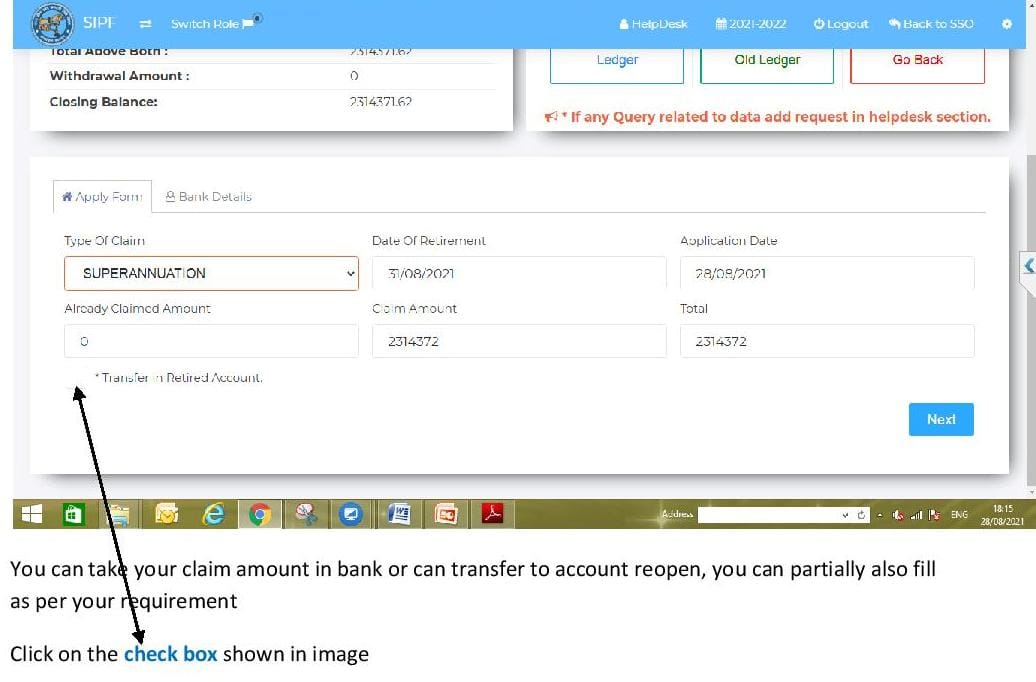This screenshot has width=1036, height=682.
Task: Collapse the right-side panel using the chevron
Action: click(x=1029, y=267)
